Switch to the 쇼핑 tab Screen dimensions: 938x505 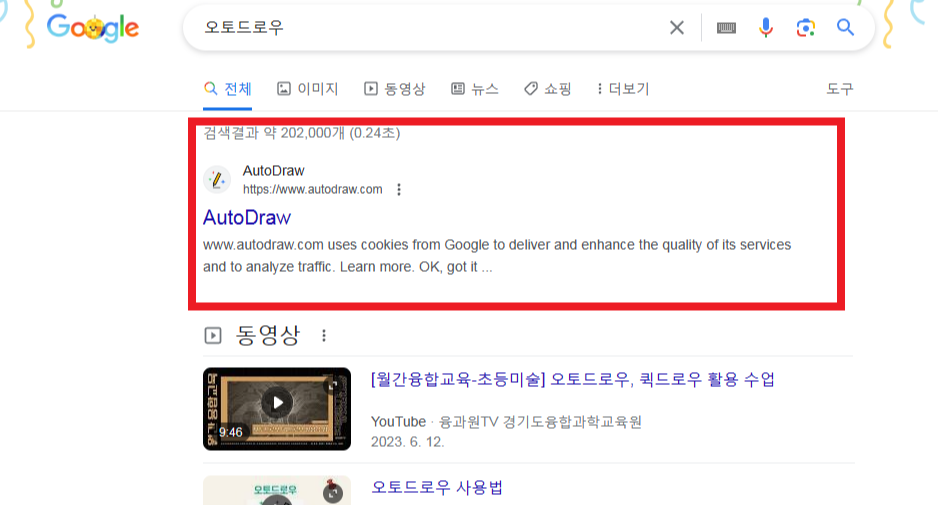pos(547,89)
